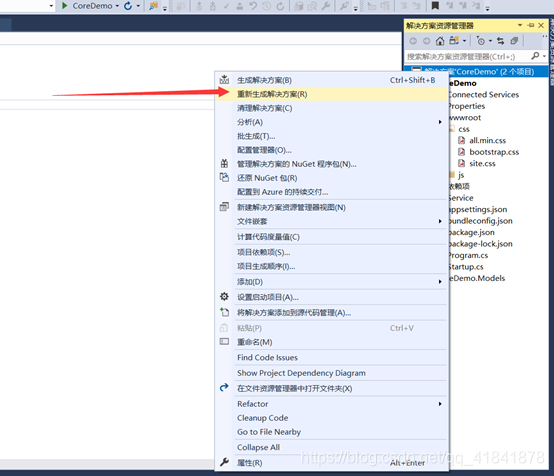Click the folder find-in-files toolbar icon
The width and height of the screenshot is (554, 476).
point(153,6)
